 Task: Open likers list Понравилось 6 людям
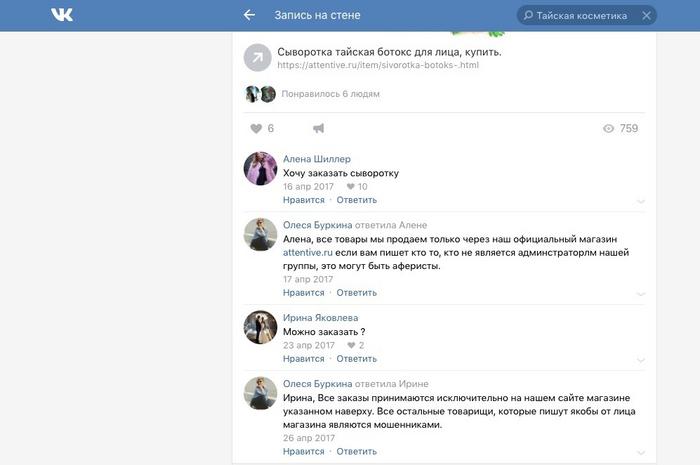[330, 94]
